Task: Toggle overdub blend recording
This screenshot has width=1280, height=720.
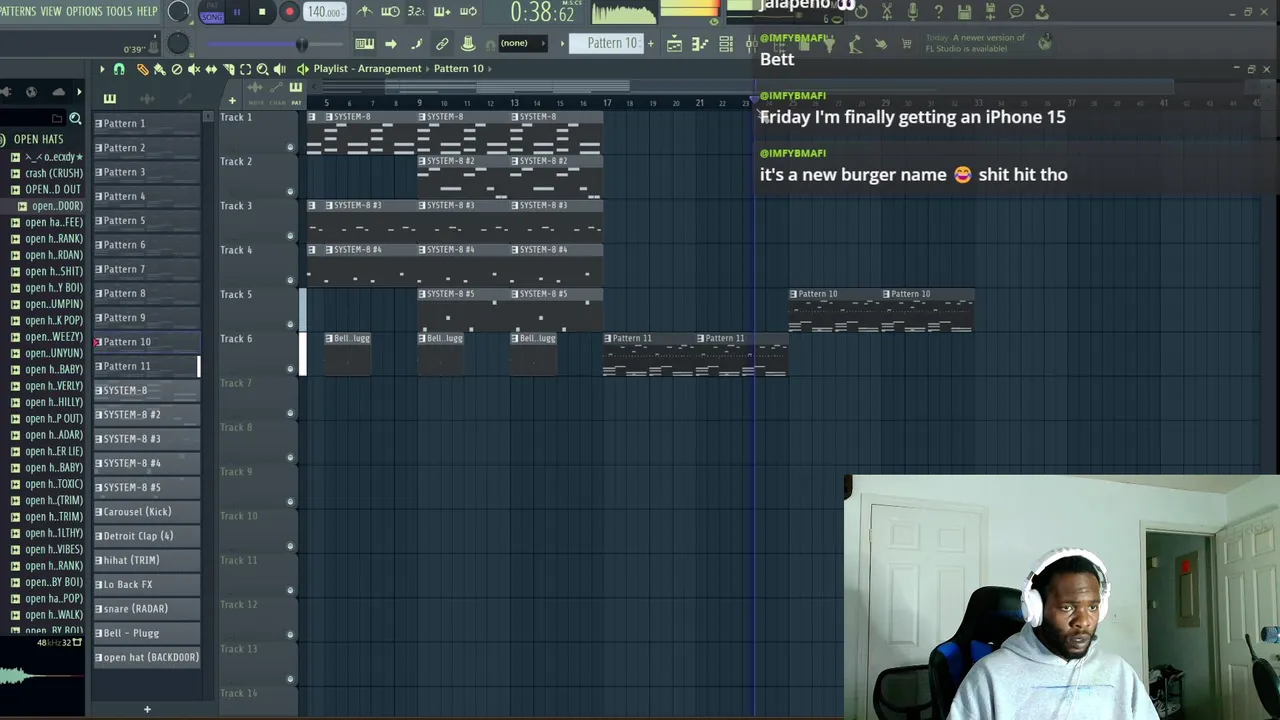Action: [x=442, y=12]
